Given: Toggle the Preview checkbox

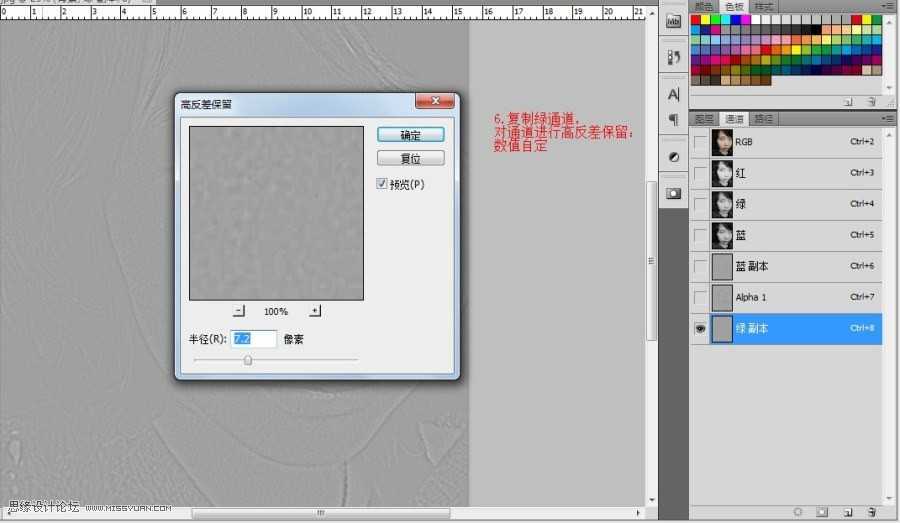Looking at the screenshot, I should point(382,184).
